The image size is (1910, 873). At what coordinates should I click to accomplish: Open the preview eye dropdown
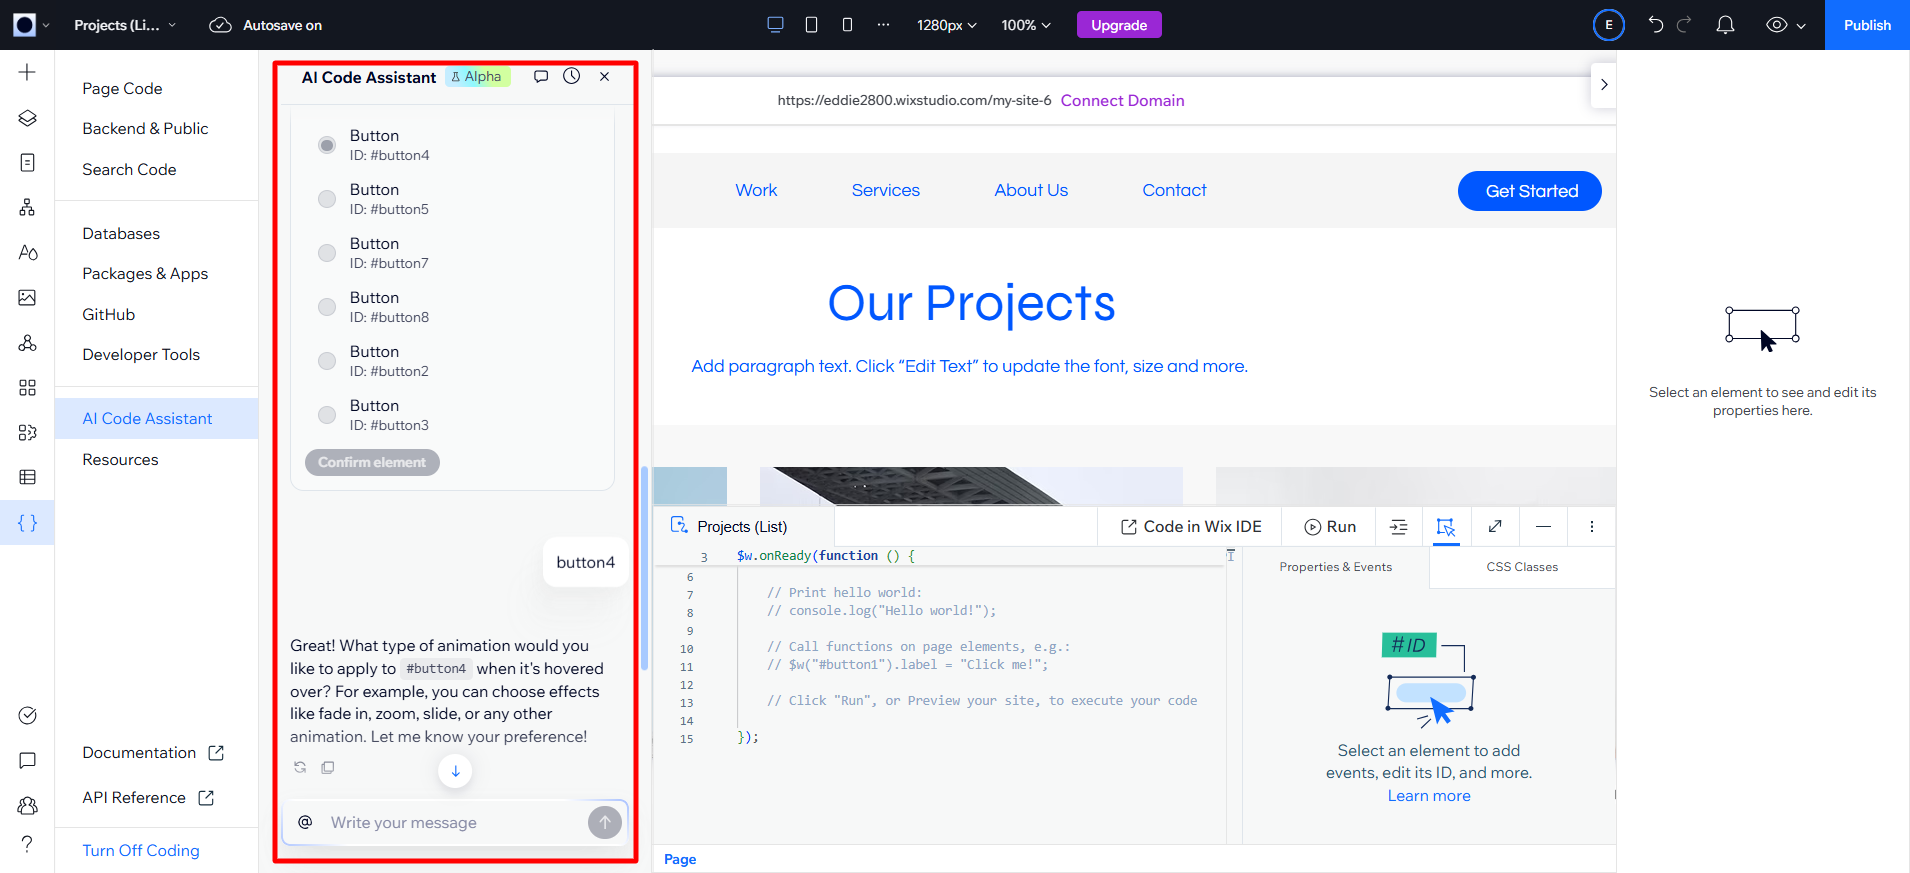[x=1785, y=25]
